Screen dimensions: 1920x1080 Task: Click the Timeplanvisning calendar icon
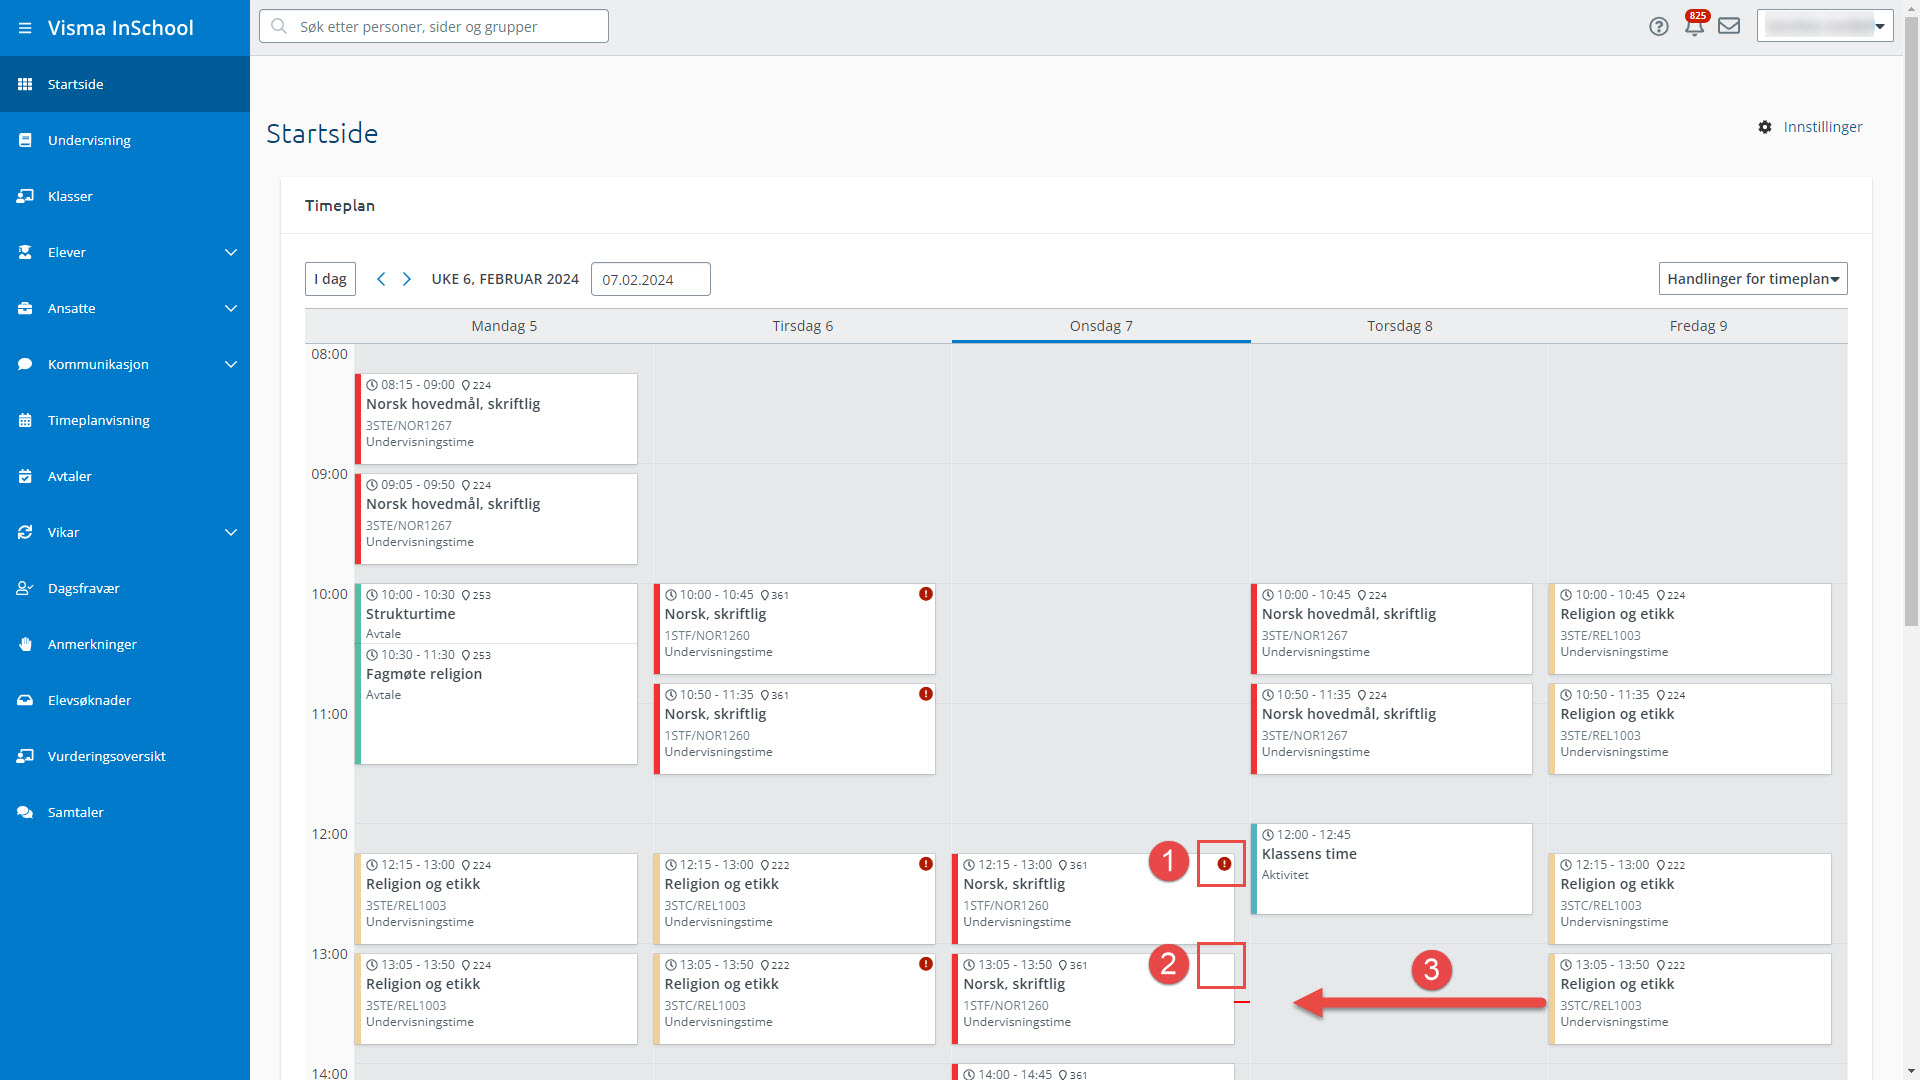point(25,420)
